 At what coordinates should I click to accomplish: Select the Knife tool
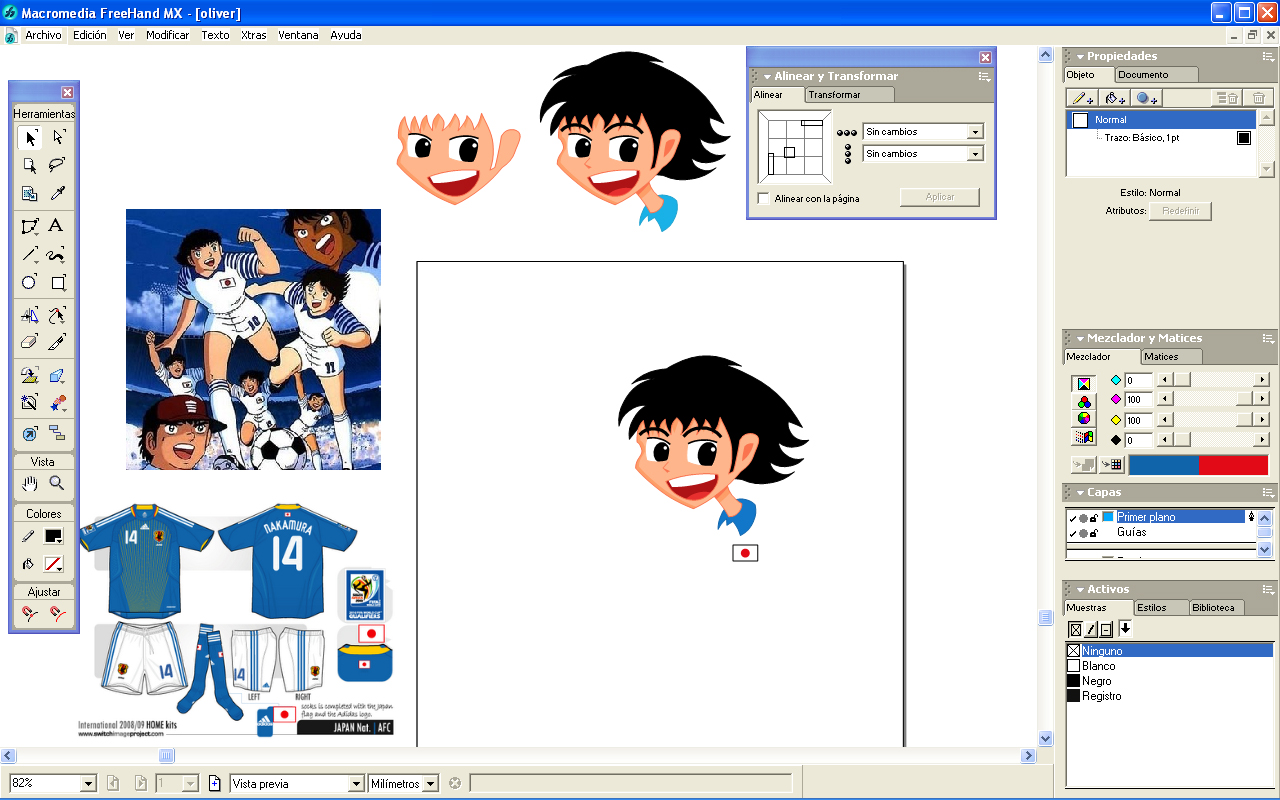click(x=57, y=342)
